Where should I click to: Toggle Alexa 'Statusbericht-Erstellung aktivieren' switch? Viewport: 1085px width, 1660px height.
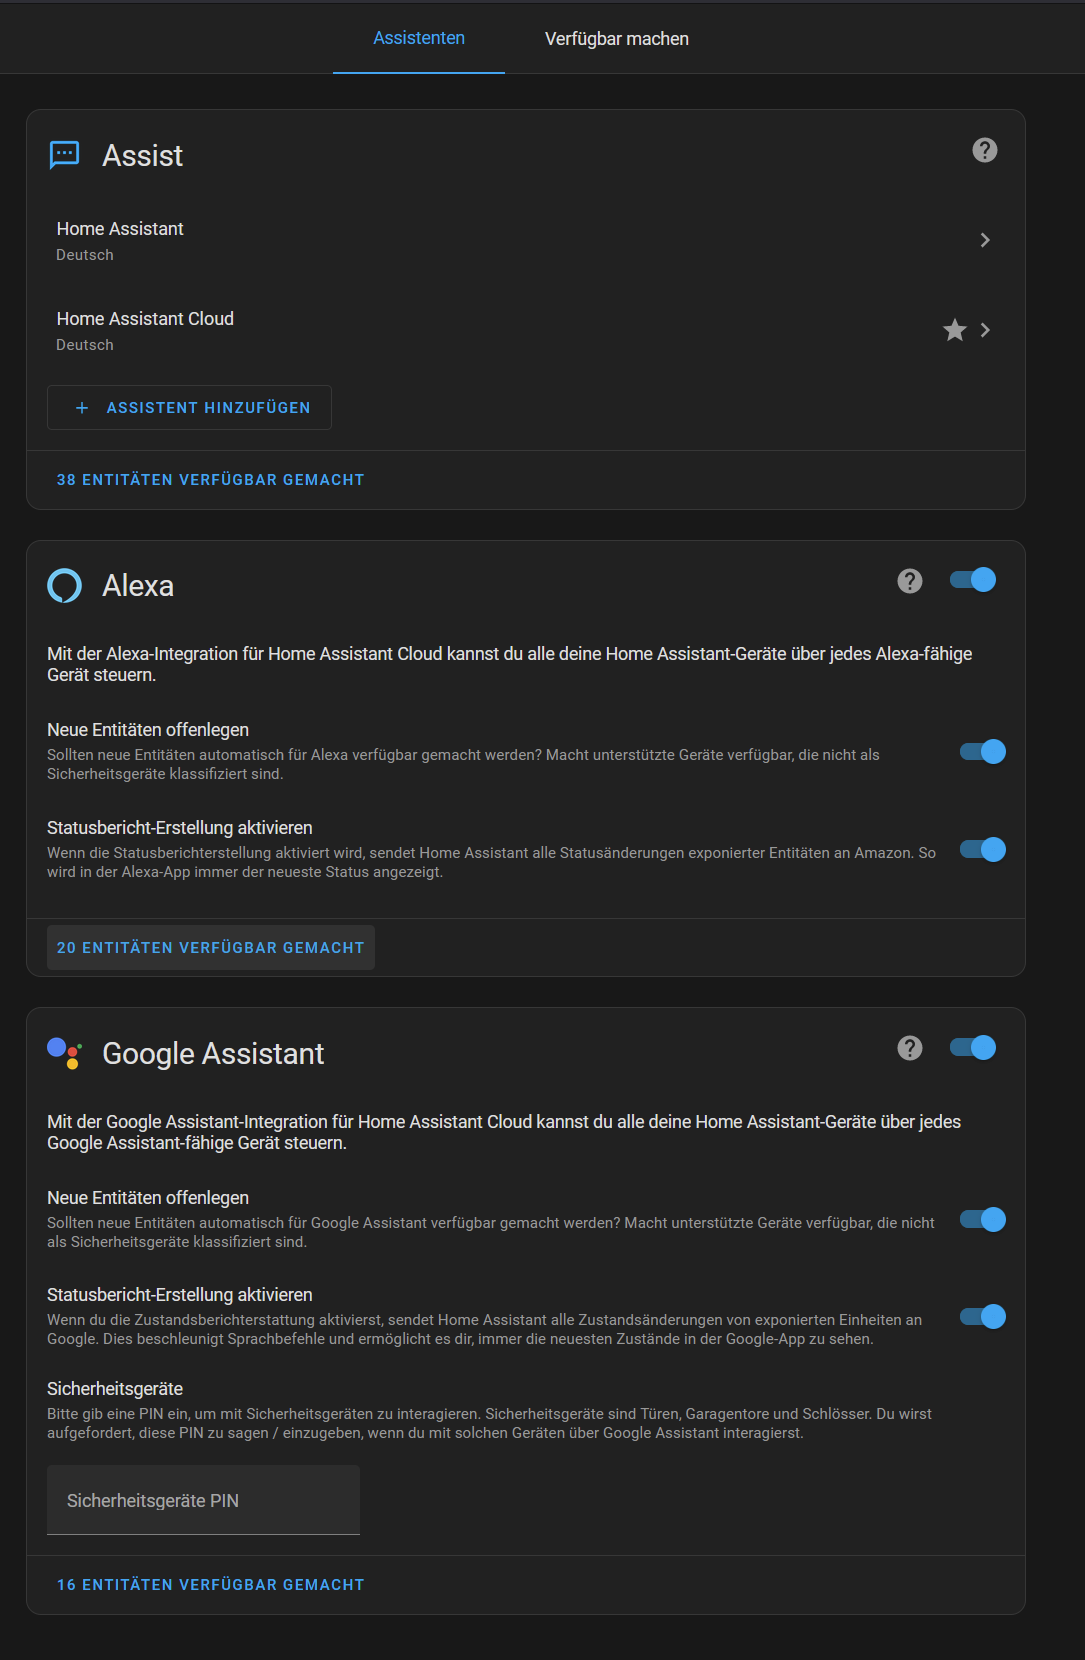983,850
